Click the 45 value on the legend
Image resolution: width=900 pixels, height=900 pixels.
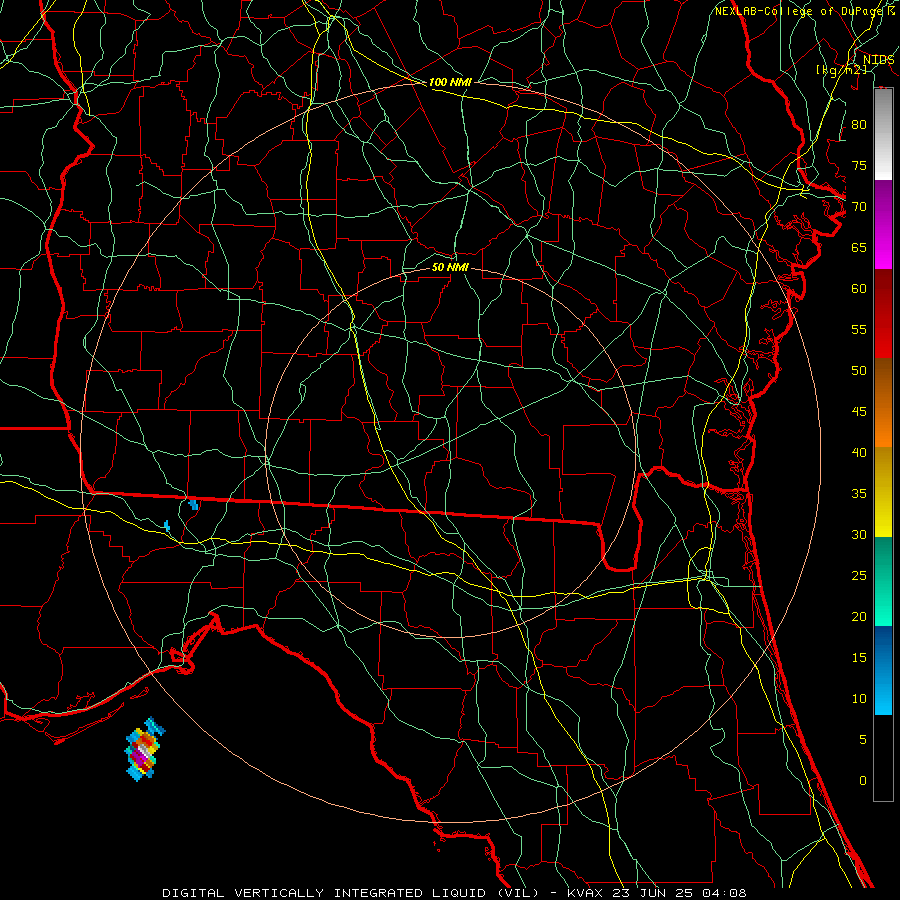point(859,412)
